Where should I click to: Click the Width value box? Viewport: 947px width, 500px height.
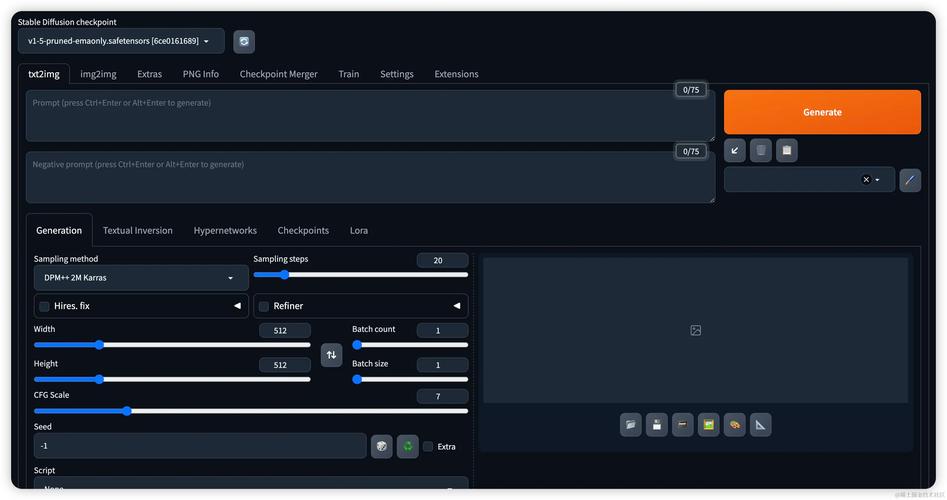[284, 330]
